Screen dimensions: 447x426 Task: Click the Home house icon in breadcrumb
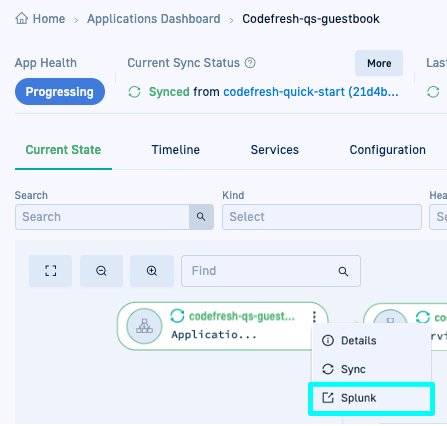coord(22,18)
